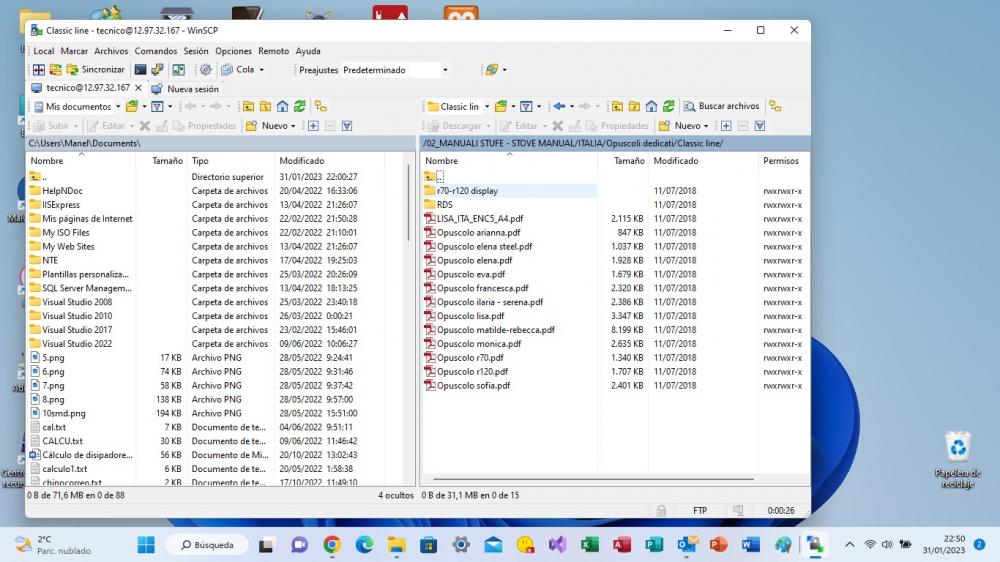Screen dimensions: 1000x562
Task: Open session in PuTTY icon
Action: coord(157,70)
